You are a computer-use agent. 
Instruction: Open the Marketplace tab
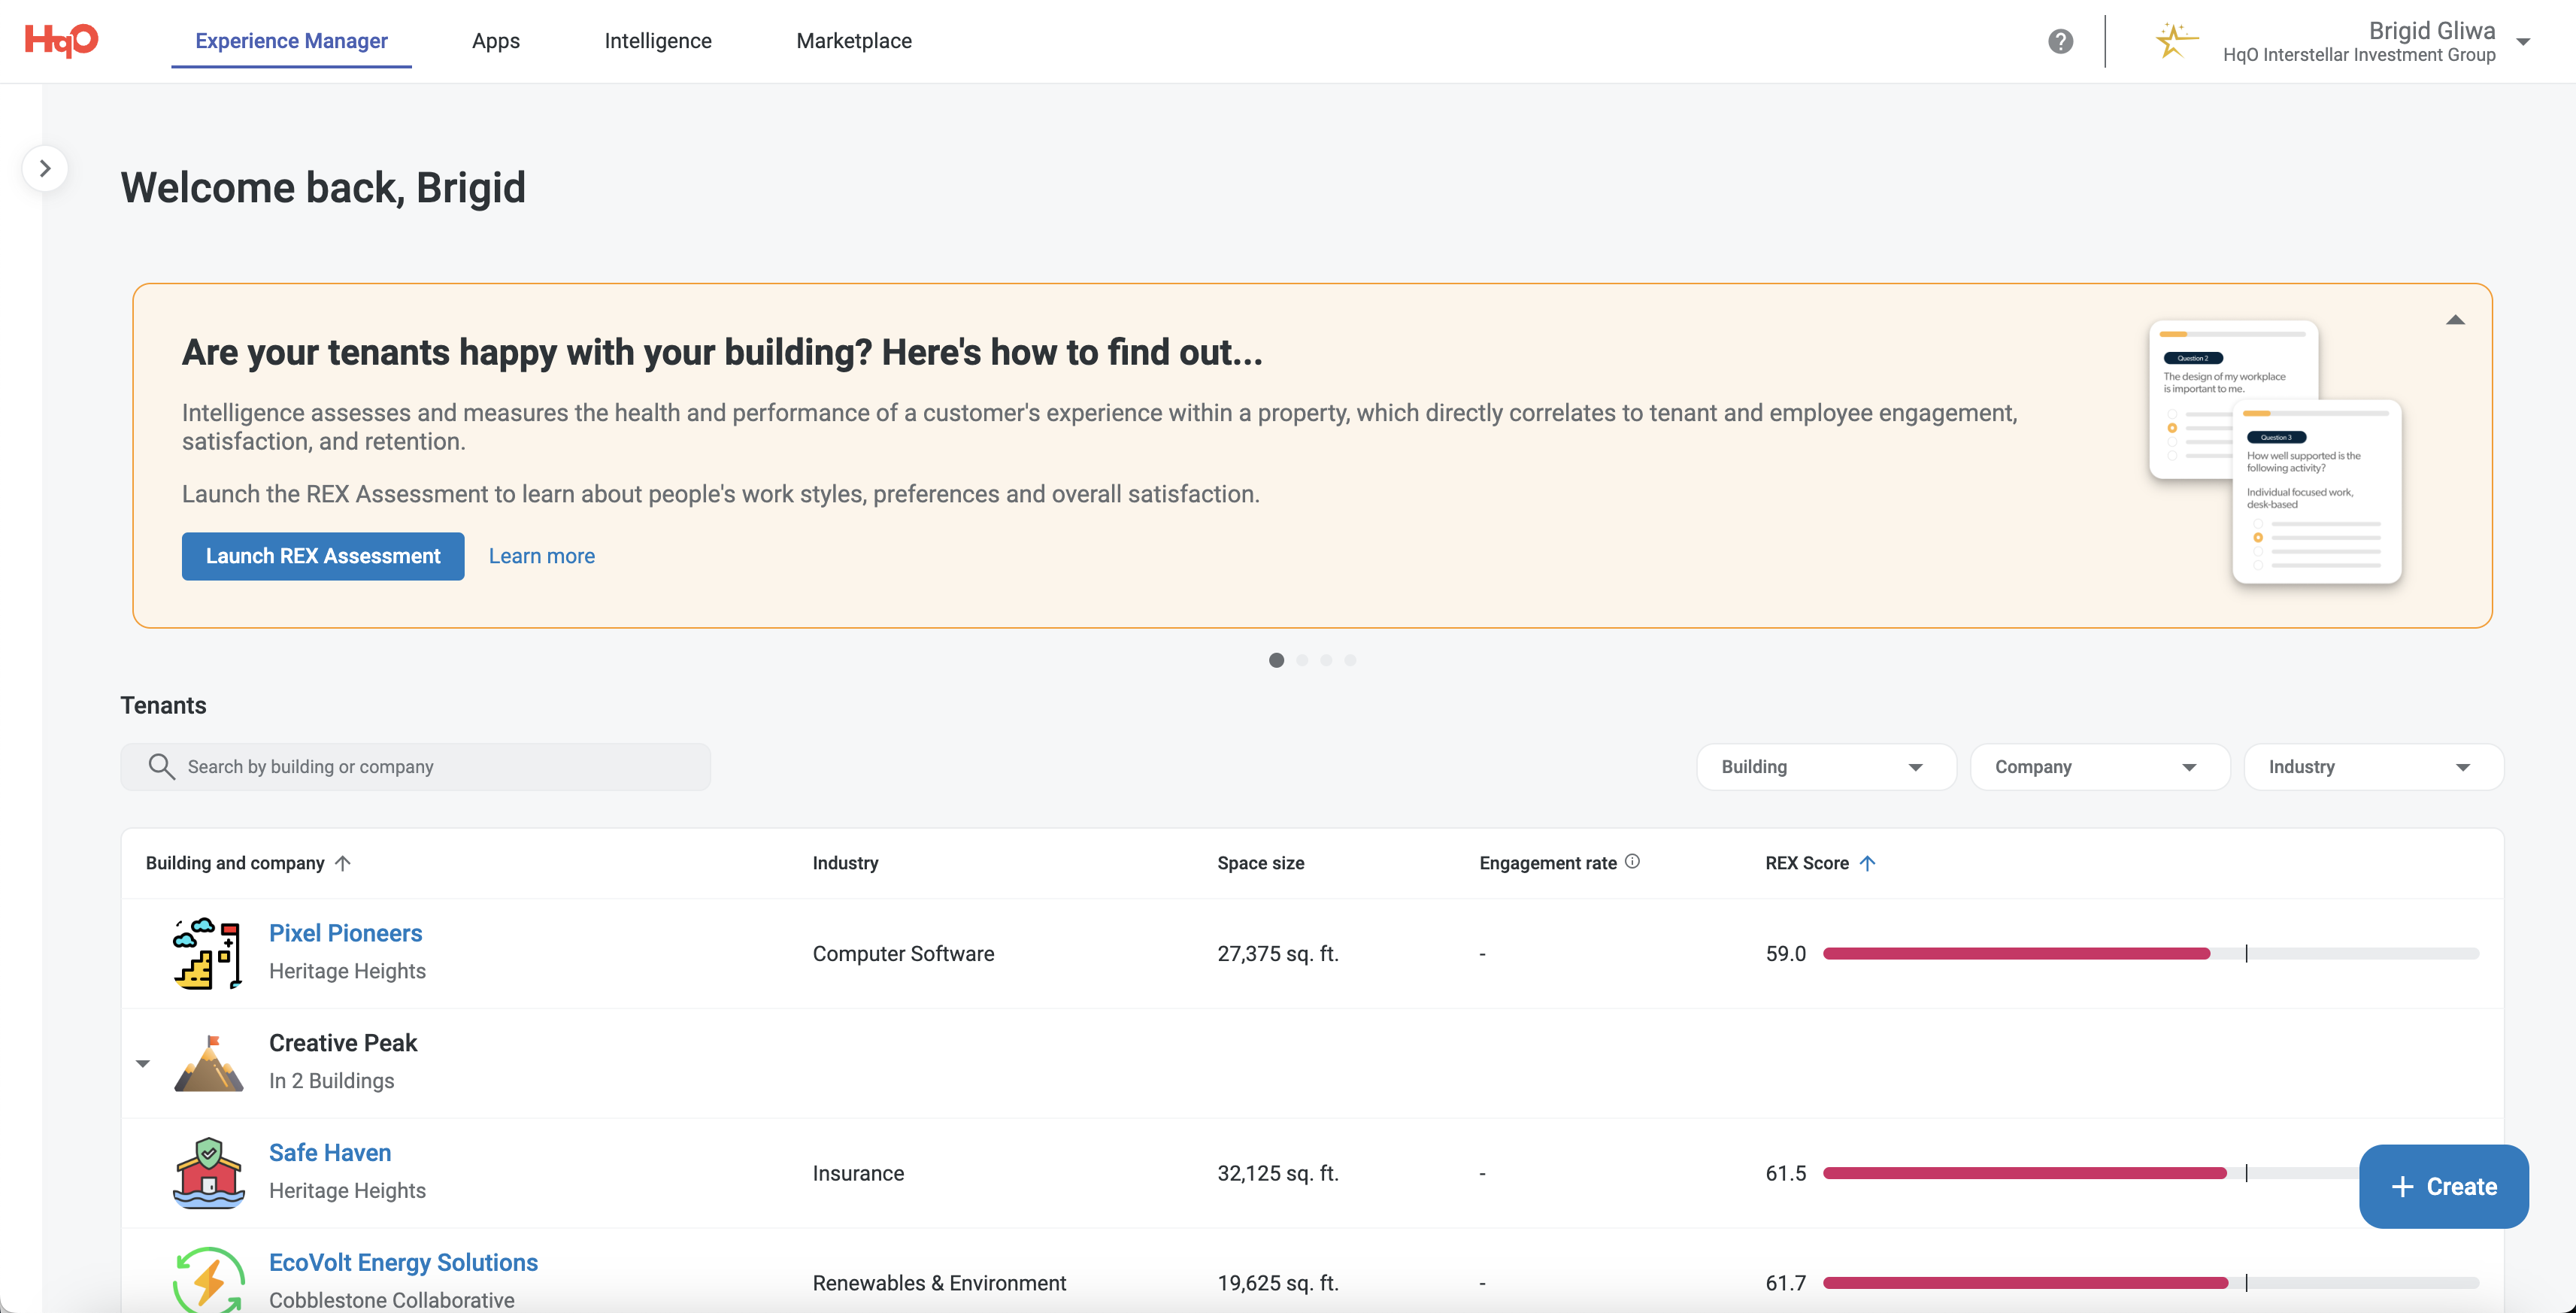(x=853, y=41)
